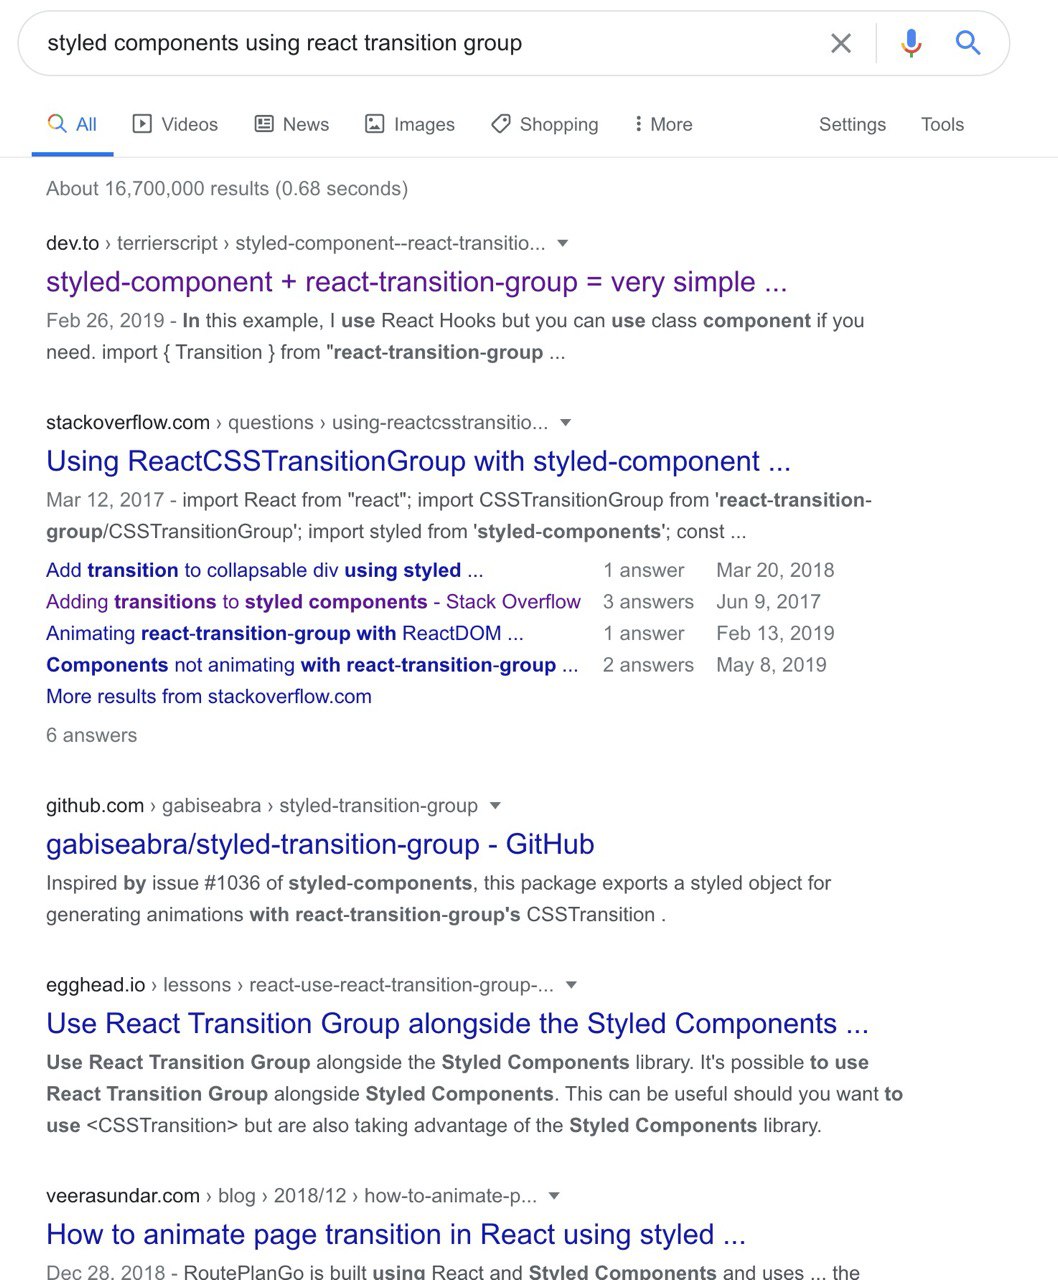Expand dropdown arrow beside veerasundar.com result URL
The height and width of the screenshot is (1280, 1058).
[554, 1195]
